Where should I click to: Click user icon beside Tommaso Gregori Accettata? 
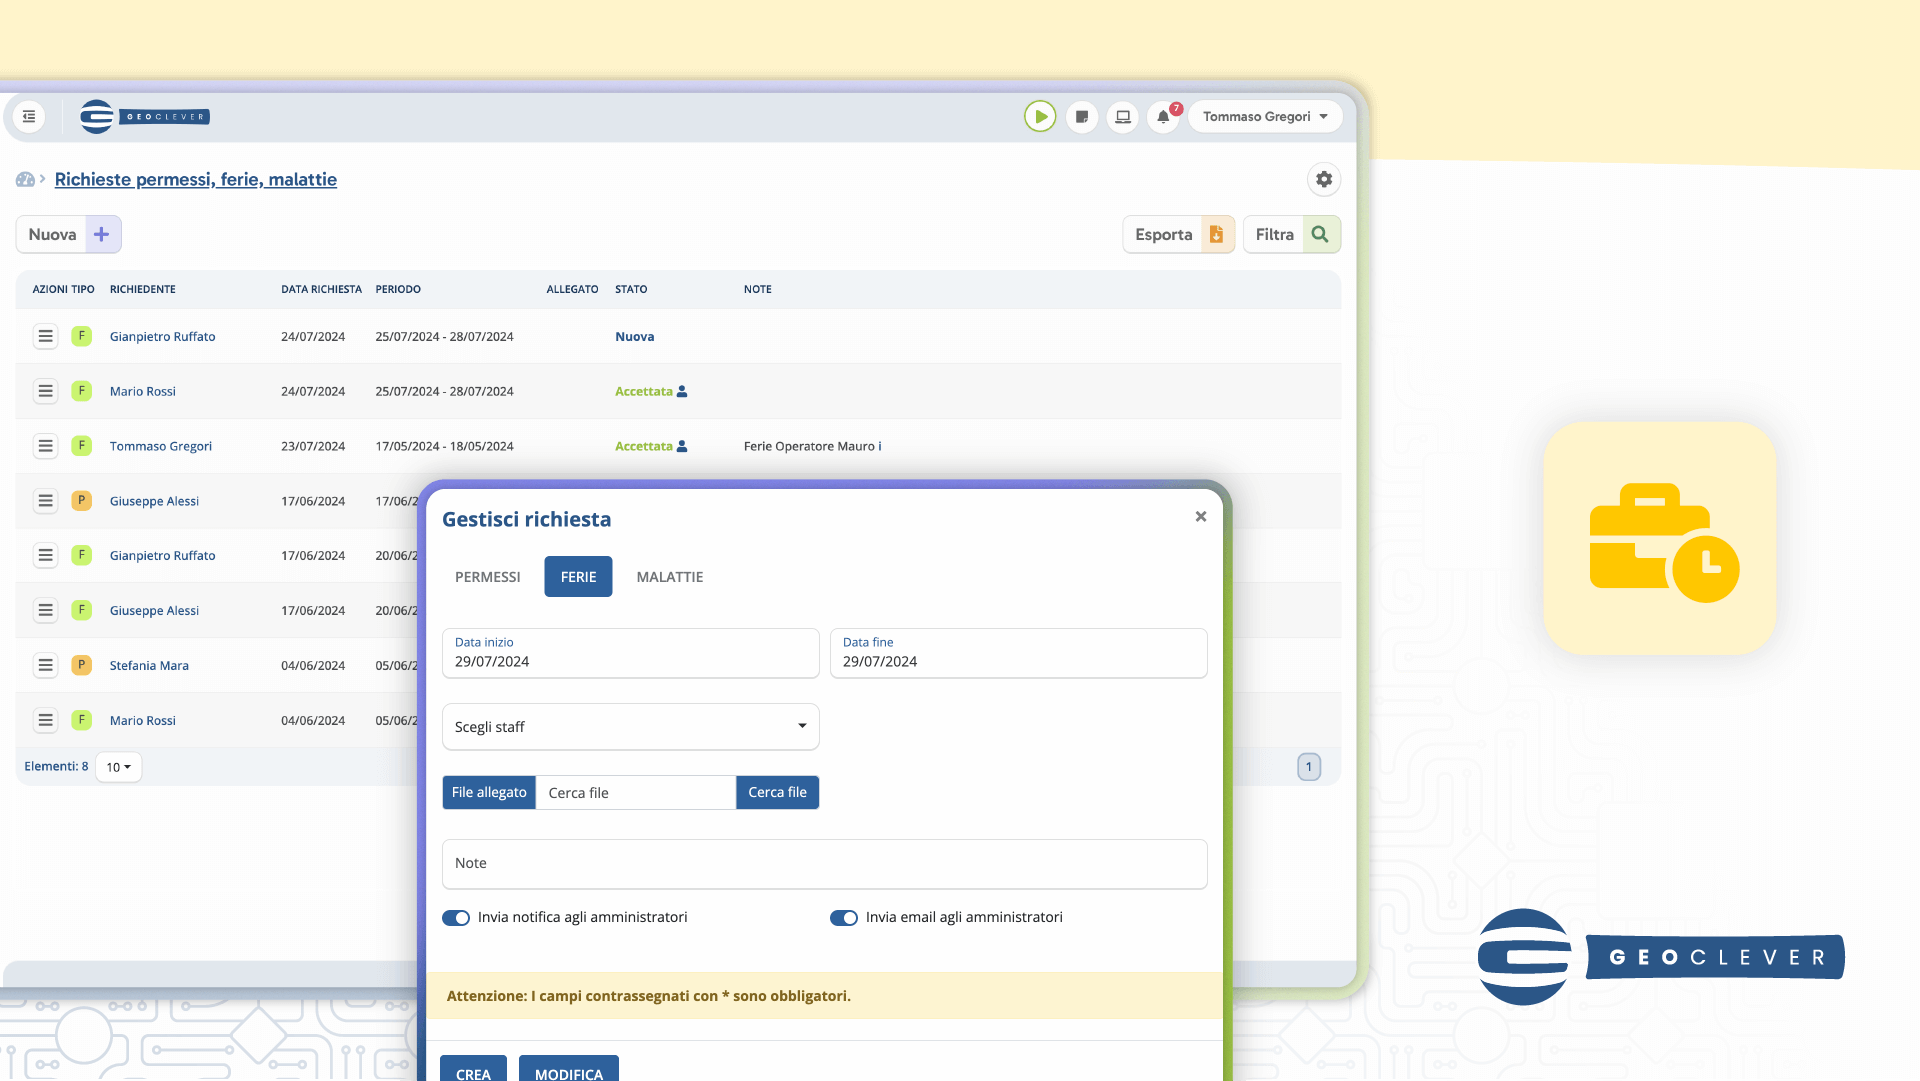(x=682, y=447)
